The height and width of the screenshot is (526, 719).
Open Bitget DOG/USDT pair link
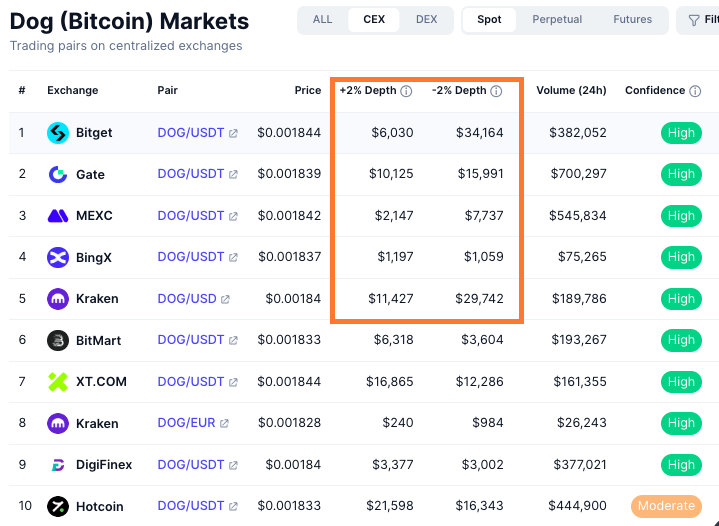[x=191, y=133]
